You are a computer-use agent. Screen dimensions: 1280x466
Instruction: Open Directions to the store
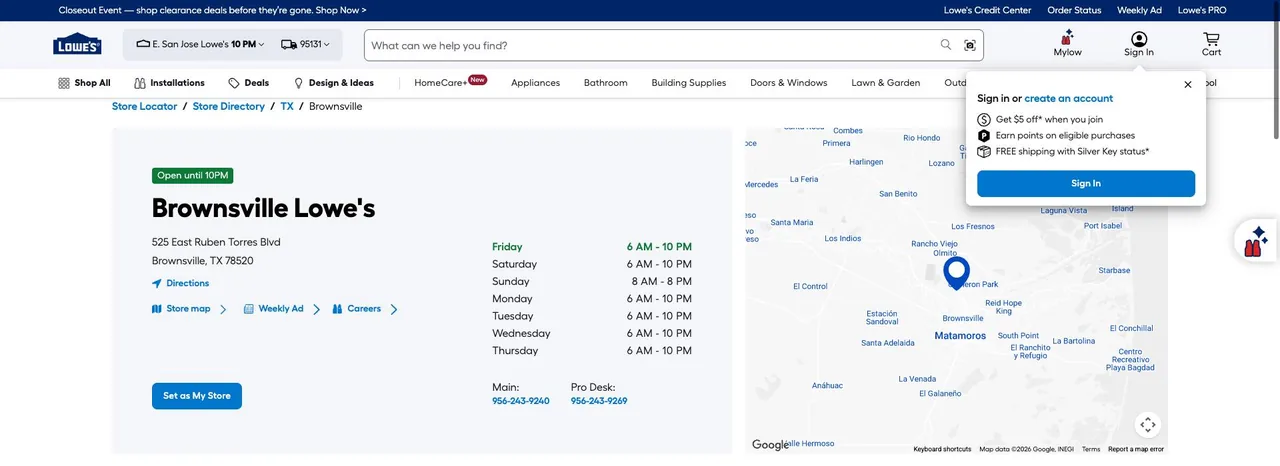click(180, 283)
